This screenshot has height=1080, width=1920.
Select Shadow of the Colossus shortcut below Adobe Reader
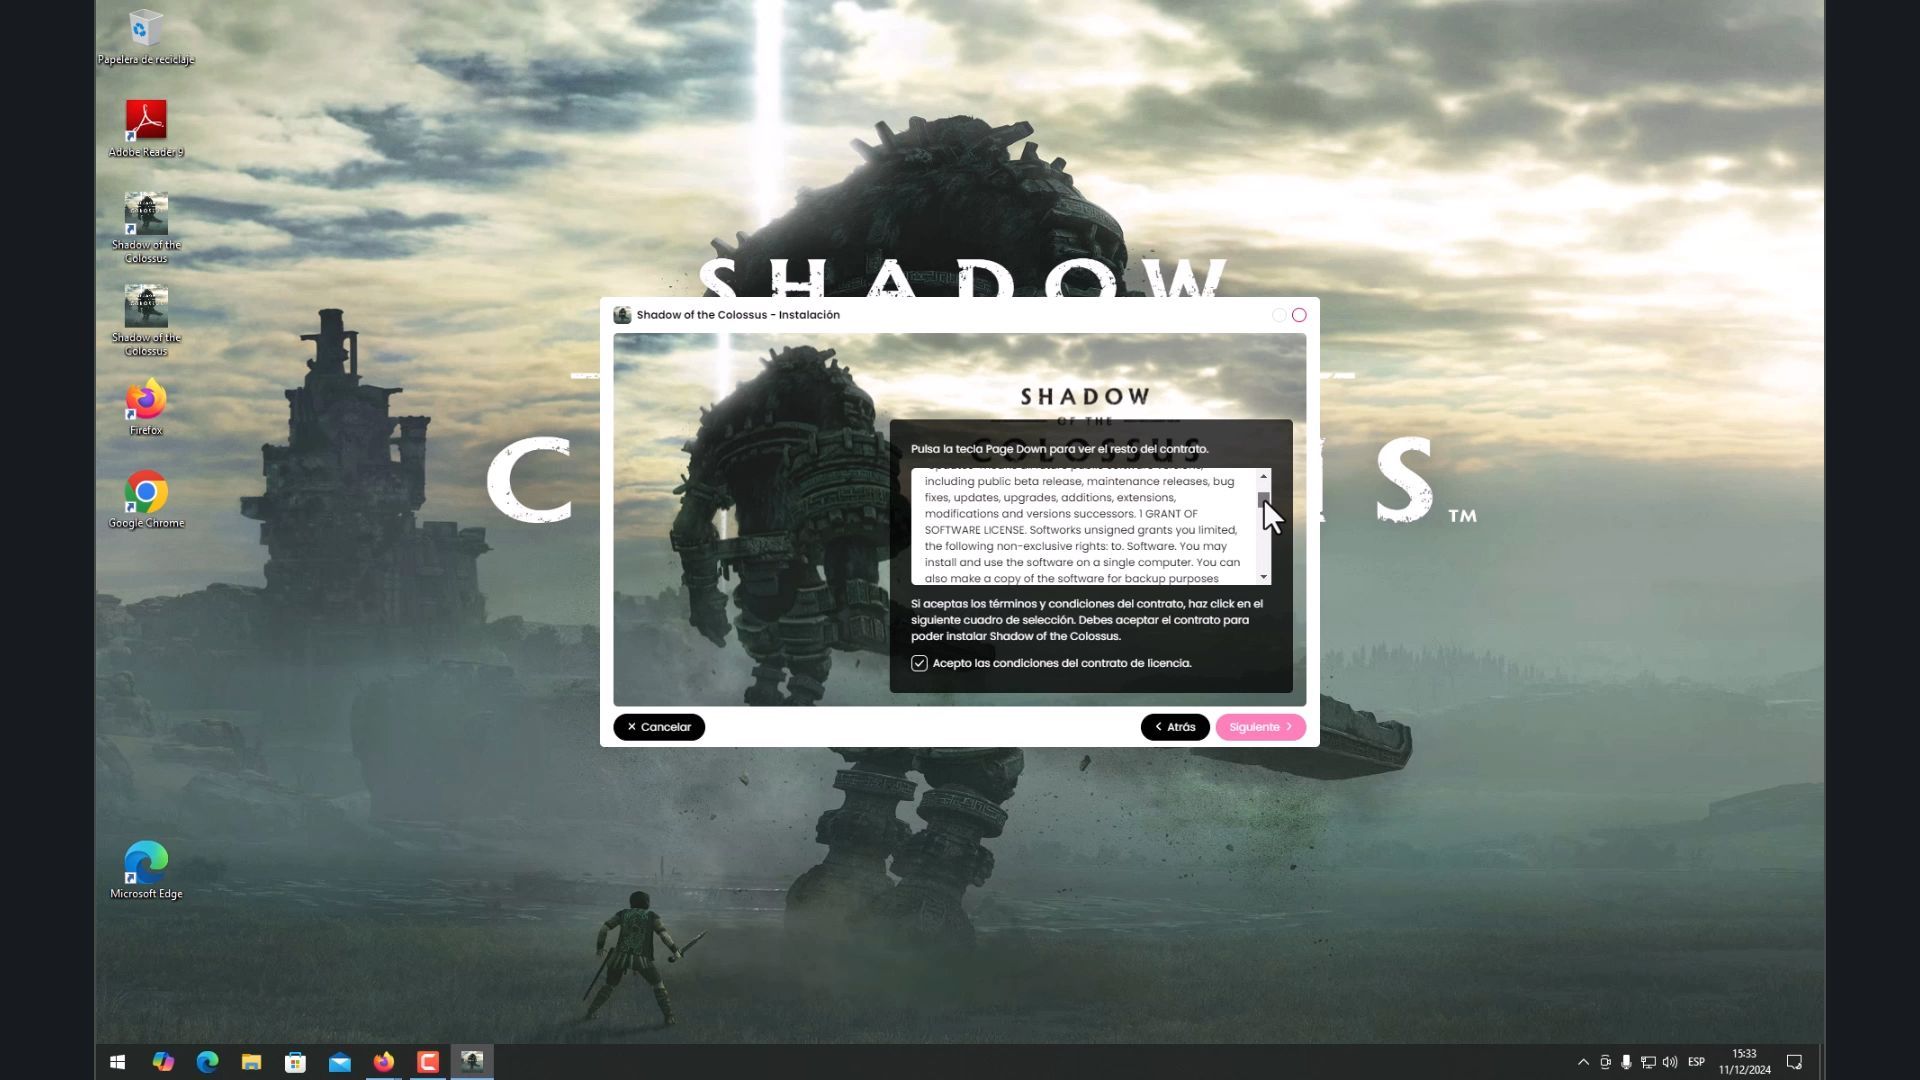click(146, 228)
